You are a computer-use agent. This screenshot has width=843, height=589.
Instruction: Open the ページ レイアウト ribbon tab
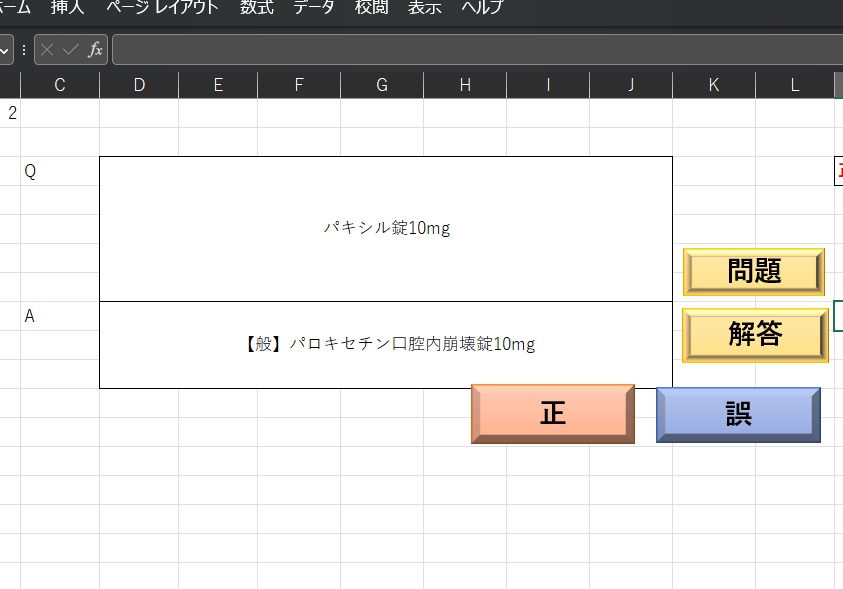click(x=162, y=7)
